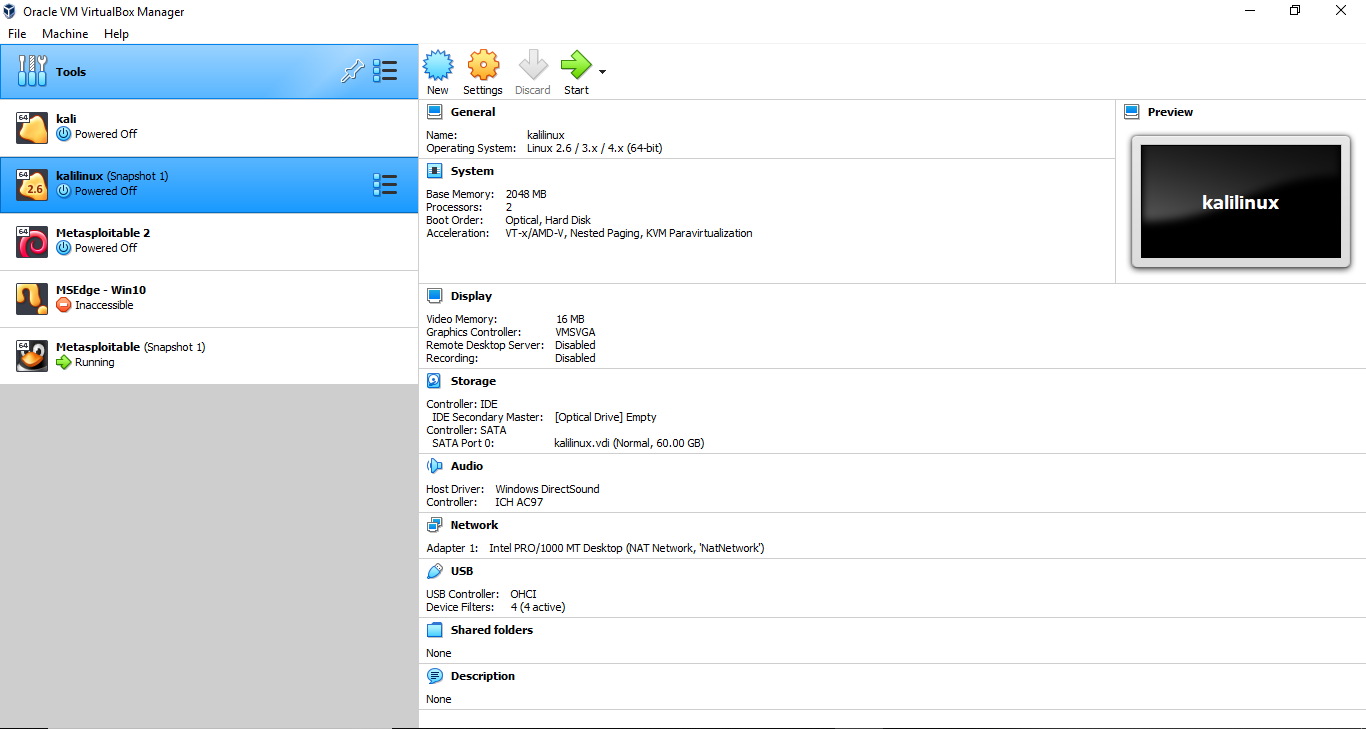
Task: Start the VM with green arrow icon
Action: pyautogui.click(x=576, y=66)
